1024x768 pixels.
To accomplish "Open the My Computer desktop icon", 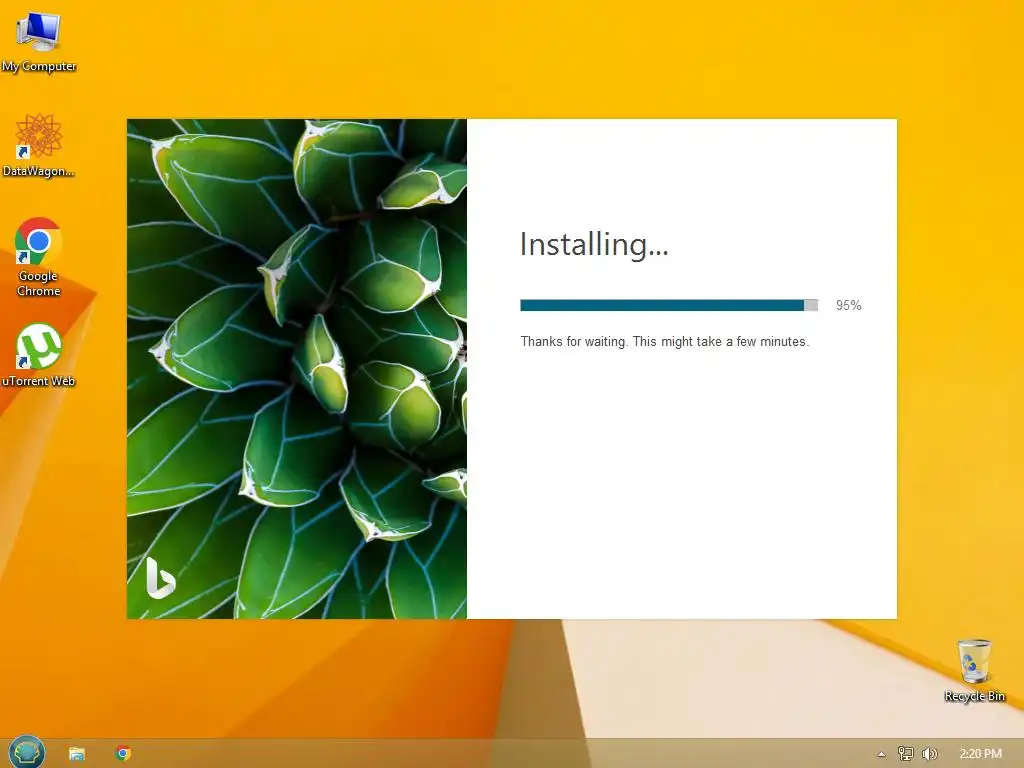I will (x=39, y=42).
